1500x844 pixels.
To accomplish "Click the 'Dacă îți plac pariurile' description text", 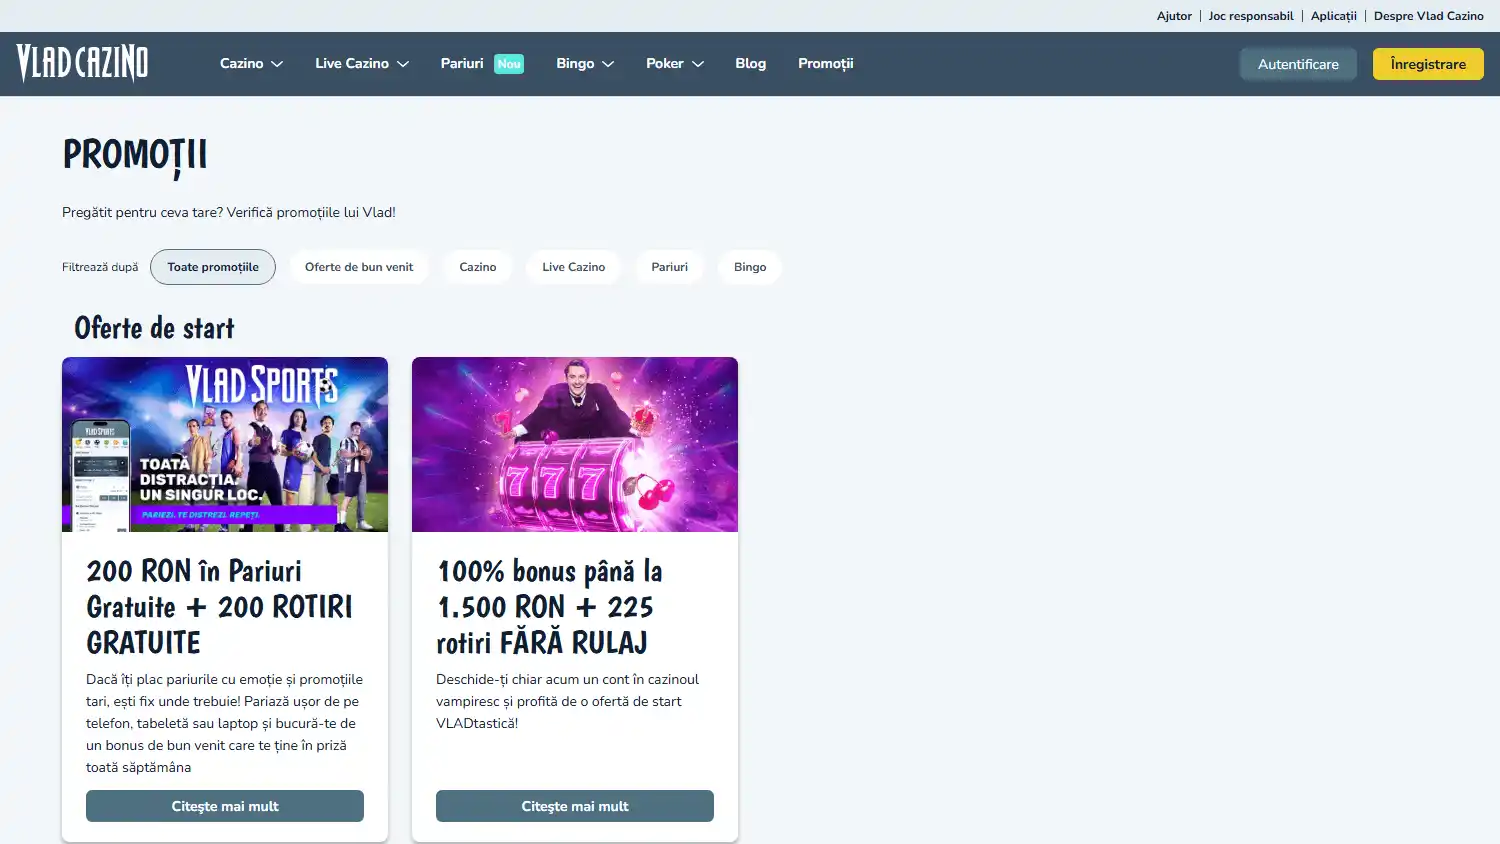I will 225,723.
